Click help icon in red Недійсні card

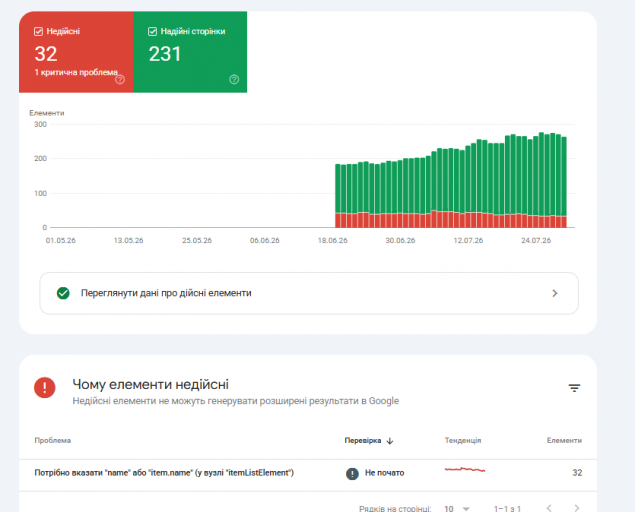[x=120, y=79]
